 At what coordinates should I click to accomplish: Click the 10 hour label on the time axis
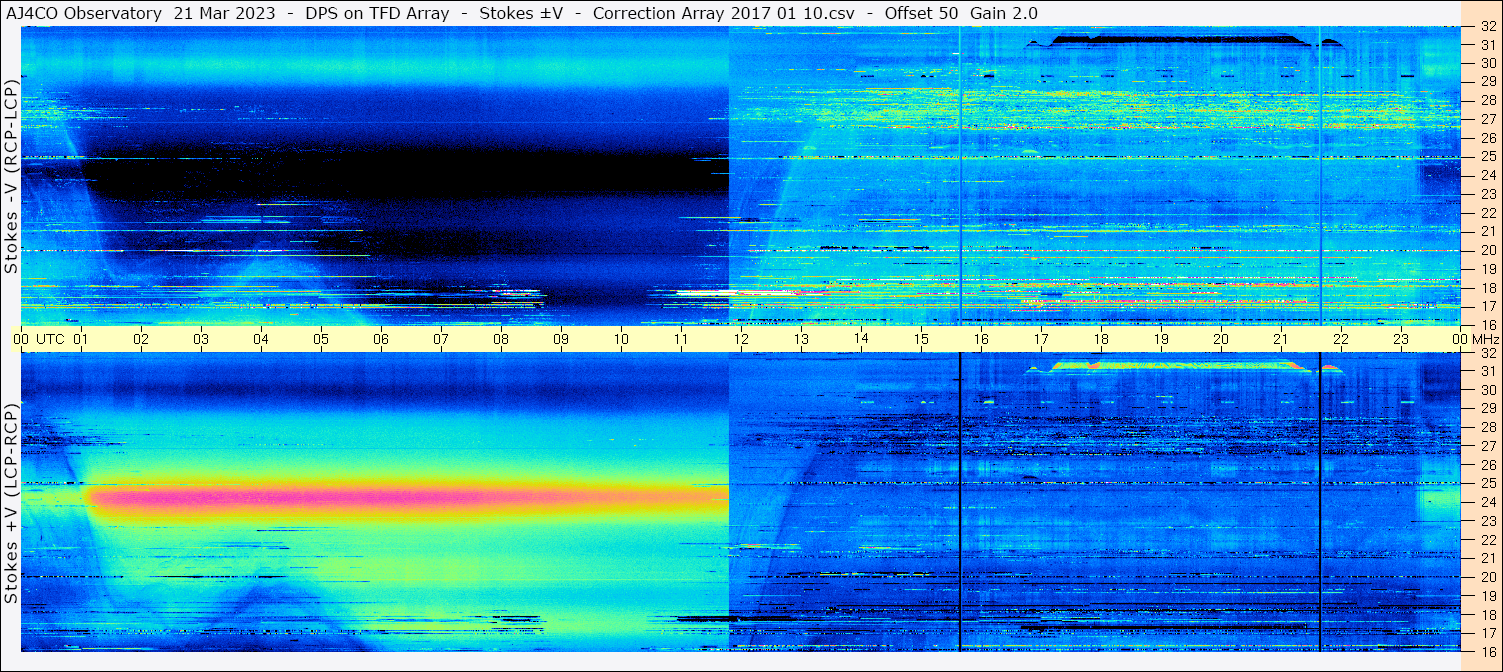(x=621, y=339)
